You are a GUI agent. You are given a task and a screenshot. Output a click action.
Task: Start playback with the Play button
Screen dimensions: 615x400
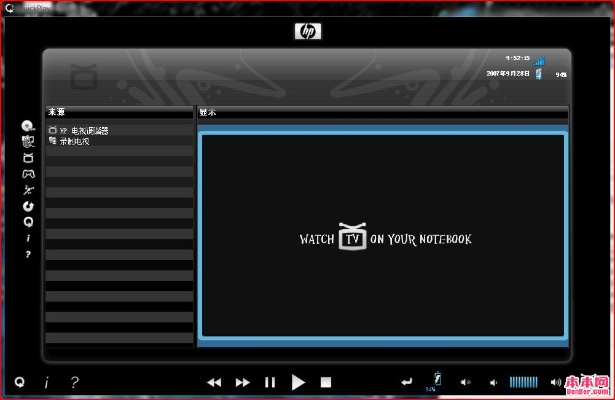tap(298, 382)
